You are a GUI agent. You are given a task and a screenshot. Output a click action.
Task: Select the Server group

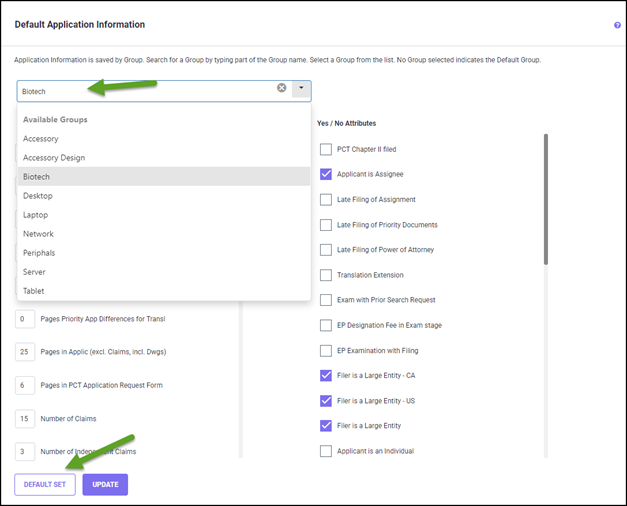(35, 272)
